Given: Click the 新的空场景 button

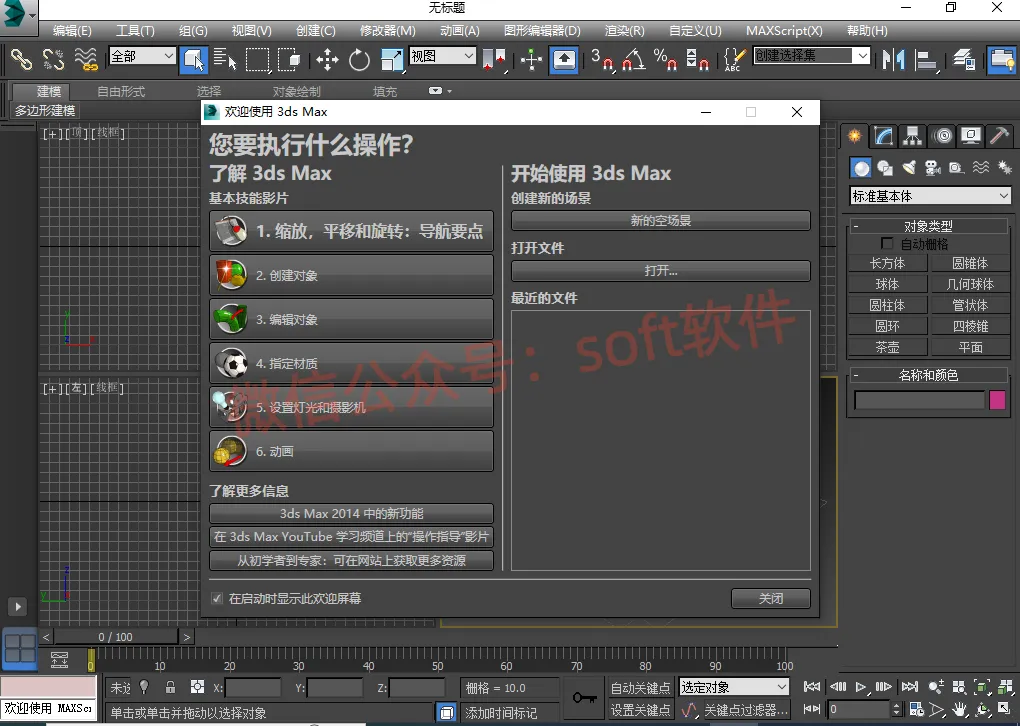Looking at the screenshot, I should pyautogui.click(x=661, y=221).
